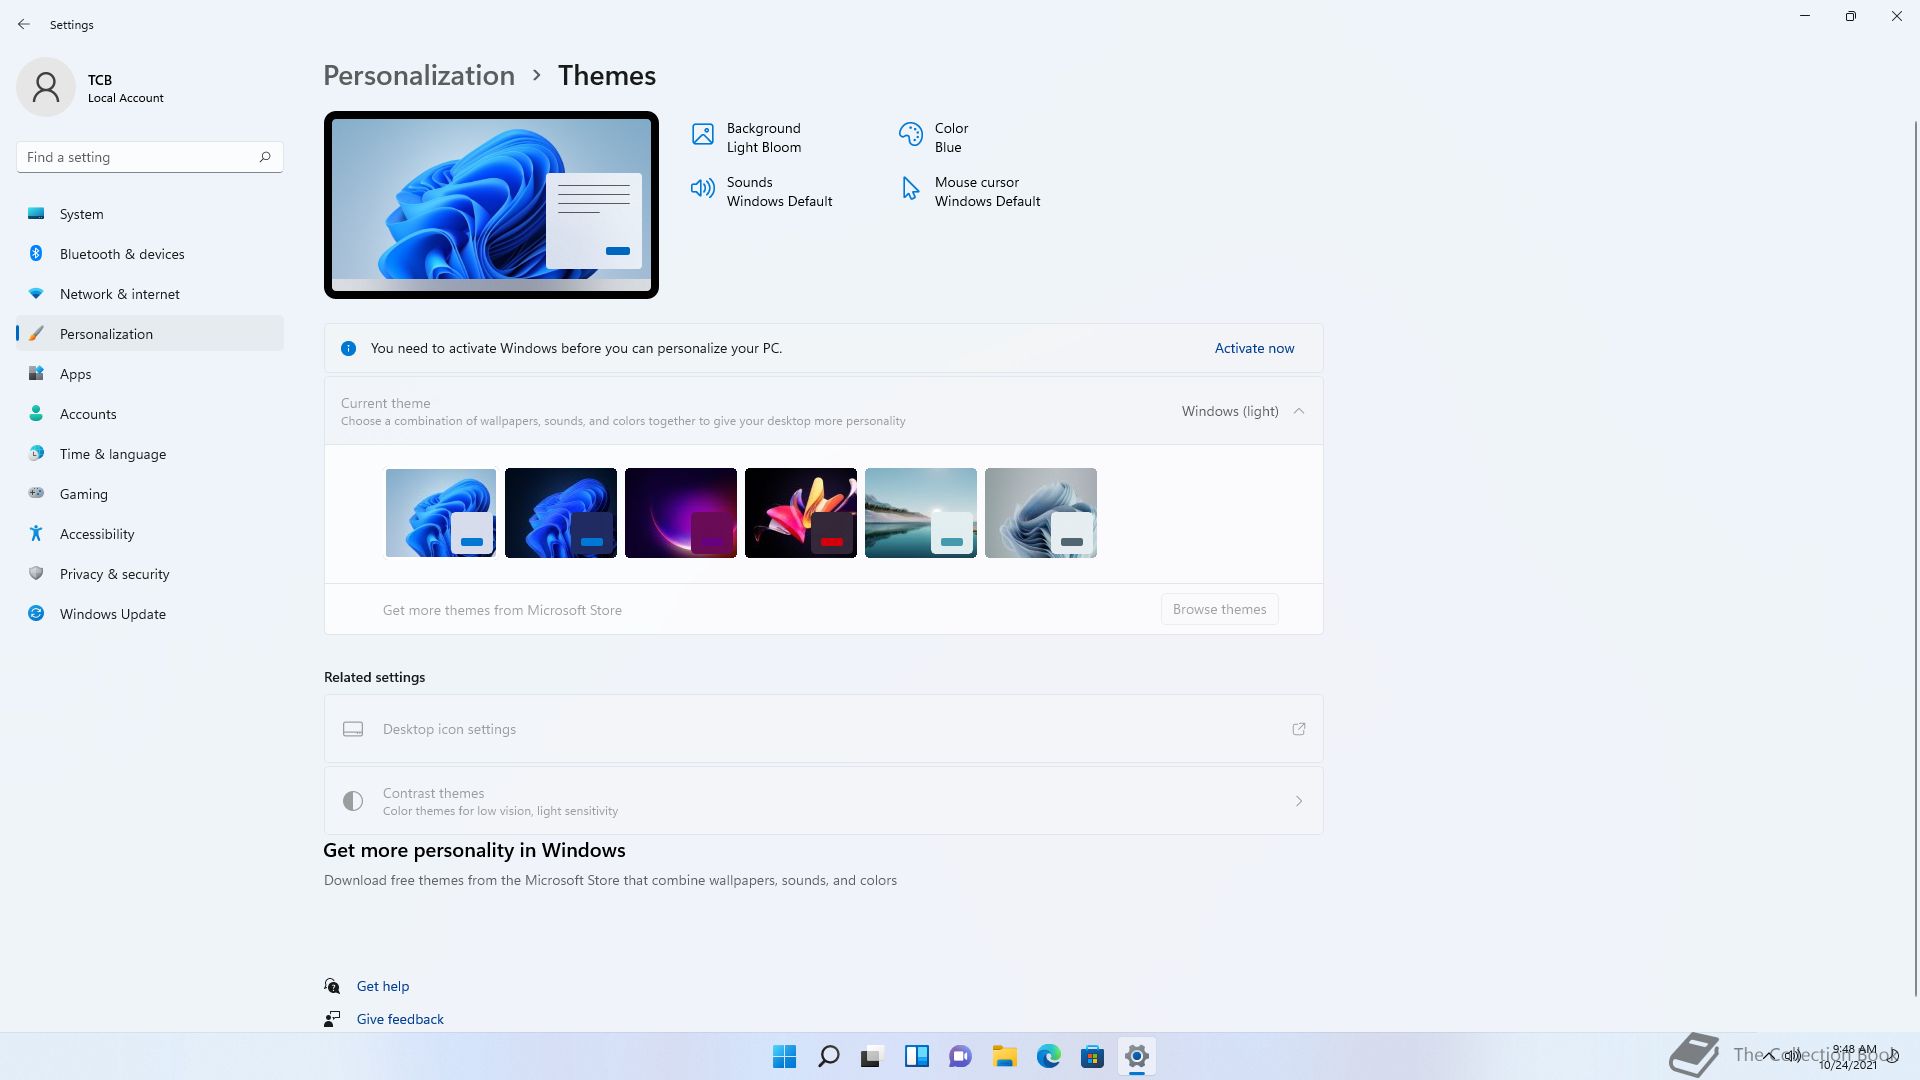Click the Give feedback icon
Image resolution: width=1920 pixels, height=1080 pixels.
pos(332,1019)
